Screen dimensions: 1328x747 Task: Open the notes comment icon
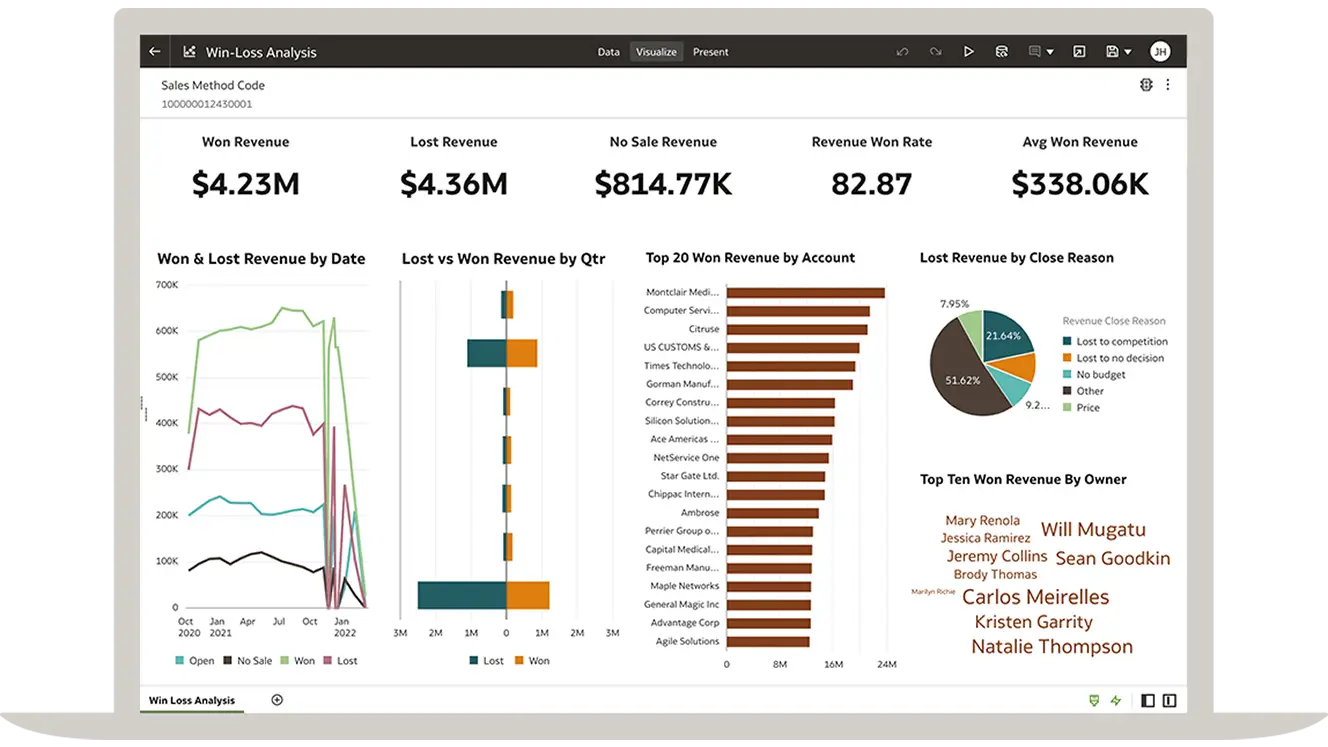pyautogui.click(x=1035, y=52)
